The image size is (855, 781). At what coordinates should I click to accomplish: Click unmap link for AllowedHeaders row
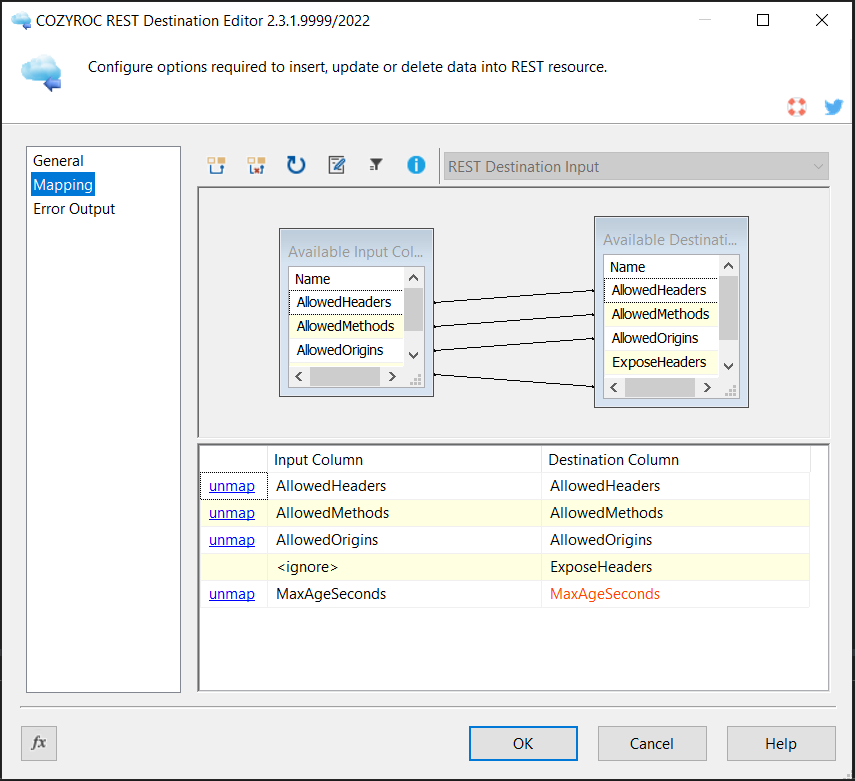coord(231,486)
